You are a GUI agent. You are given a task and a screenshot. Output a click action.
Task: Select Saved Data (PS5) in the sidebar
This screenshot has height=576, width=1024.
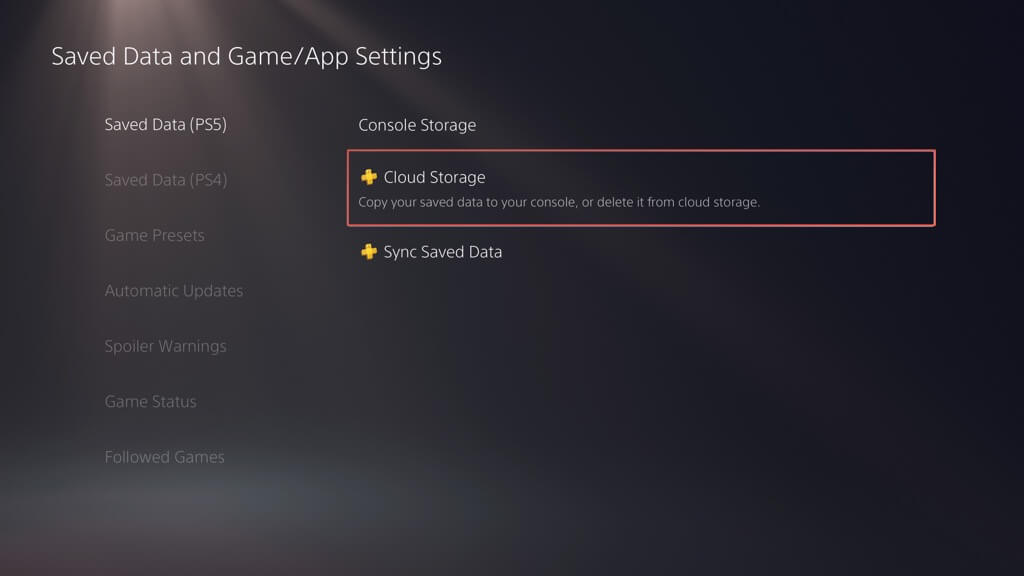pyautogui.click(x=165, y=125)
